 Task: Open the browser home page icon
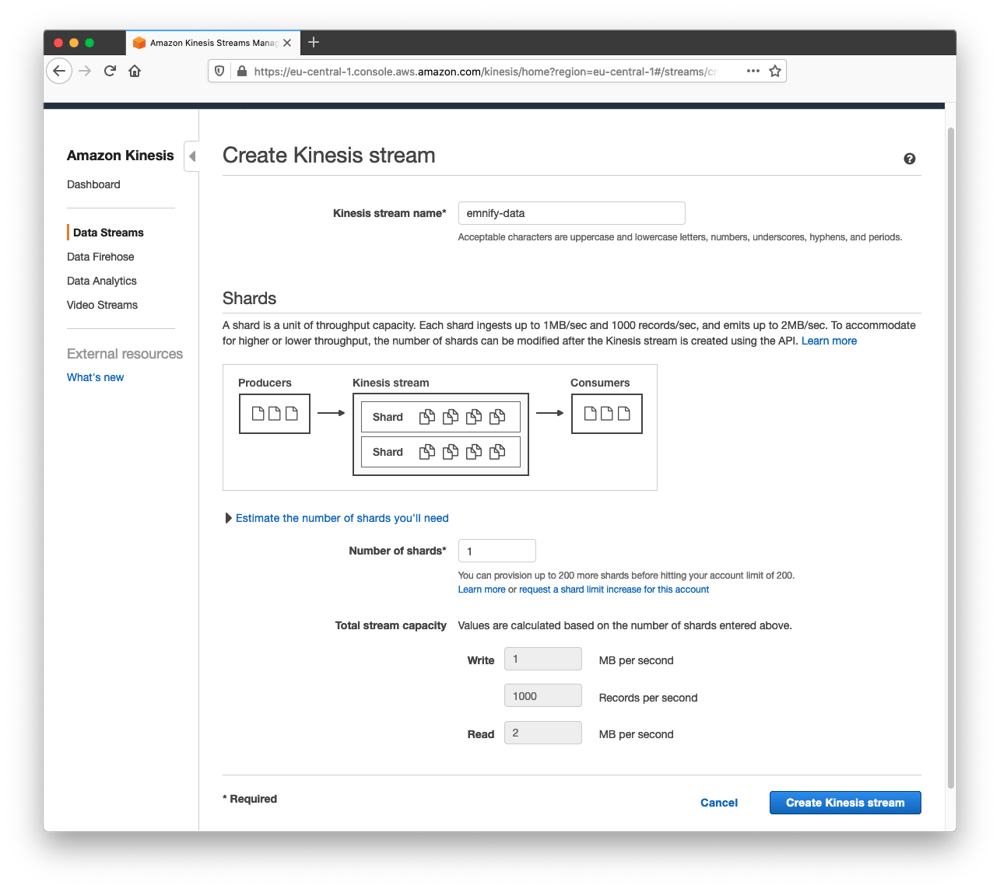[x=135, y=71]
